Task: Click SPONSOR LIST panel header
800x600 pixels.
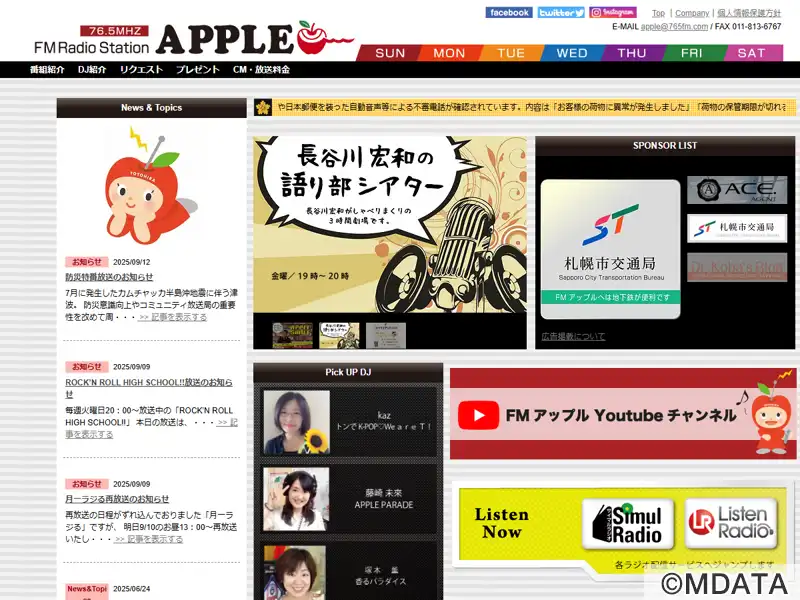Action: (x=665, y=145)
